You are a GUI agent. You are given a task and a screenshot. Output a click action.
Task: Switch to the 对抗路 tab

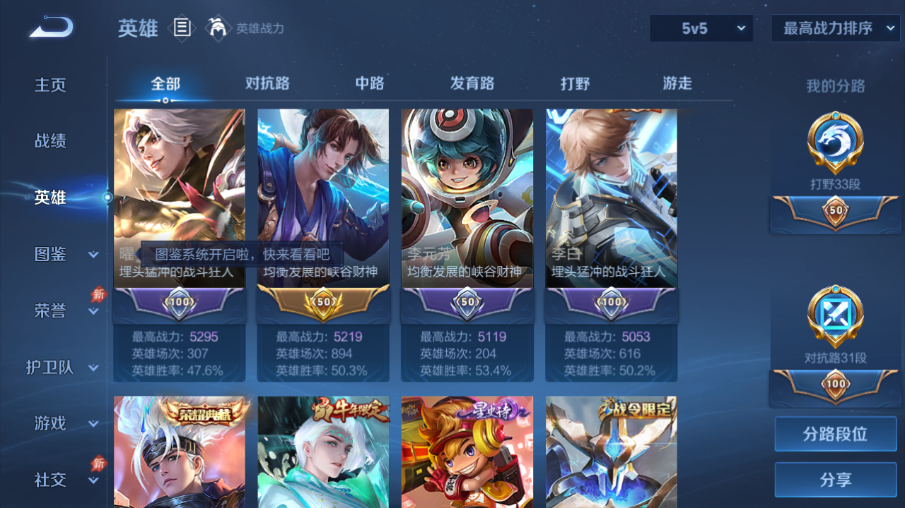coord(267,83)
